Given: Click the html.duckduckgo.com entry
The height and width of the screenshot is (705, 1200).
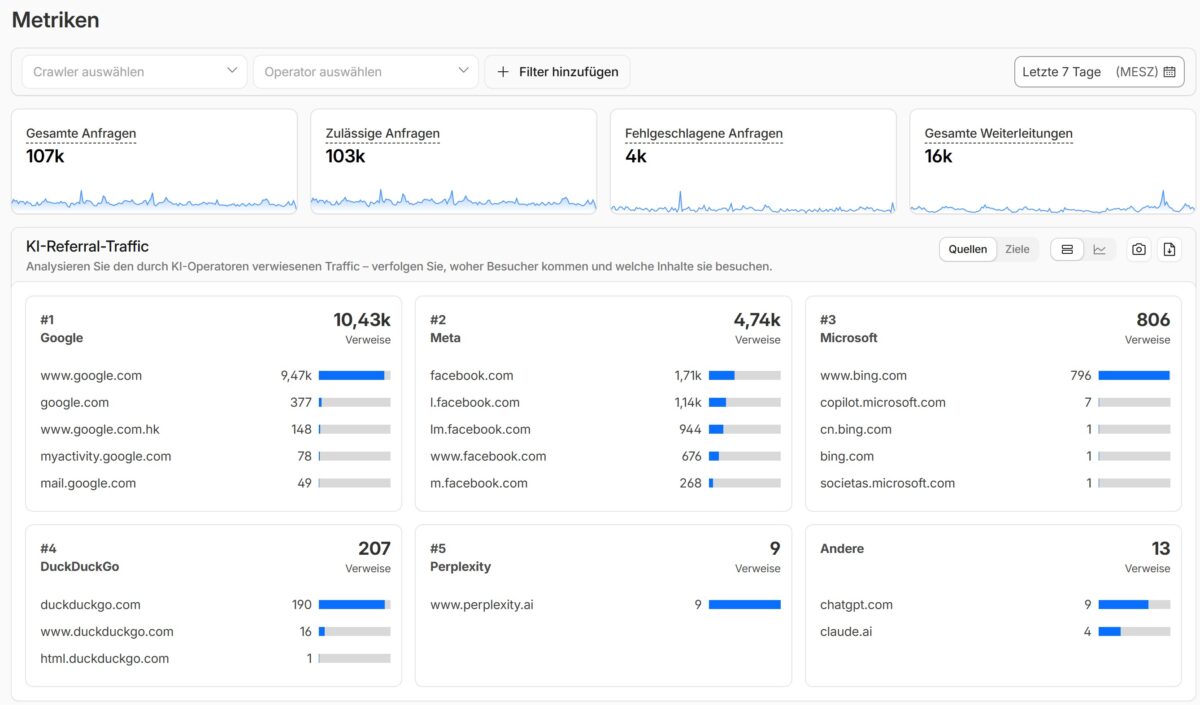Looking at the screenshot, I should [x=105, y=659].
